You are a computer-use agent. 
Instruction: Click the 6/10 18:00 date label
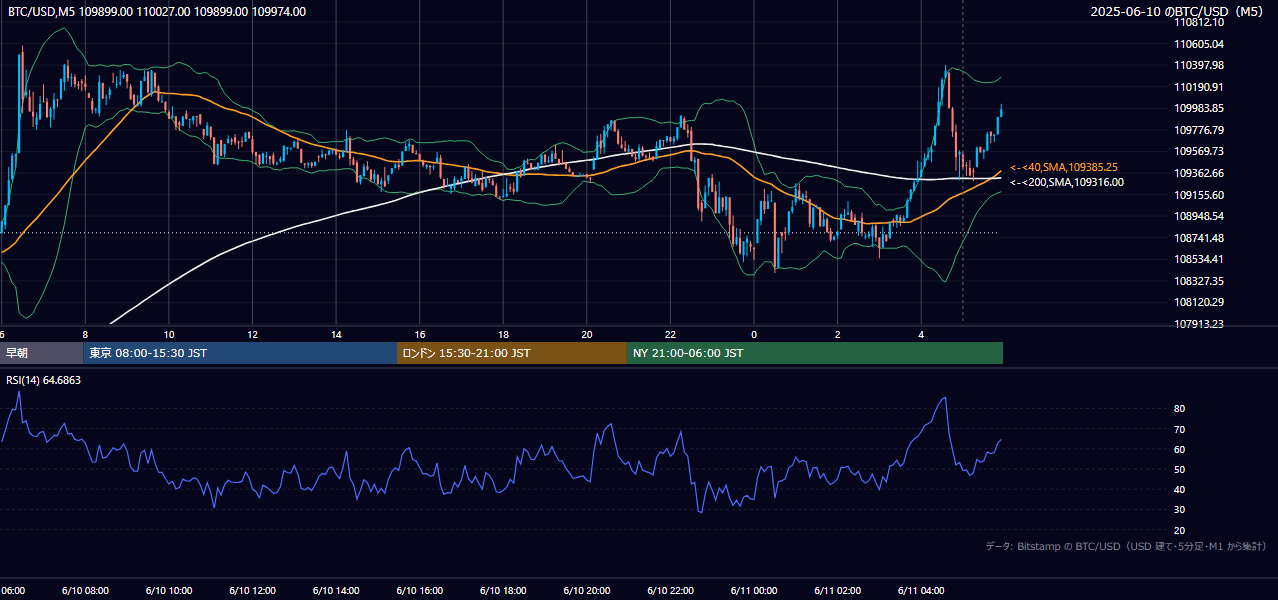(x=504, y=590)
